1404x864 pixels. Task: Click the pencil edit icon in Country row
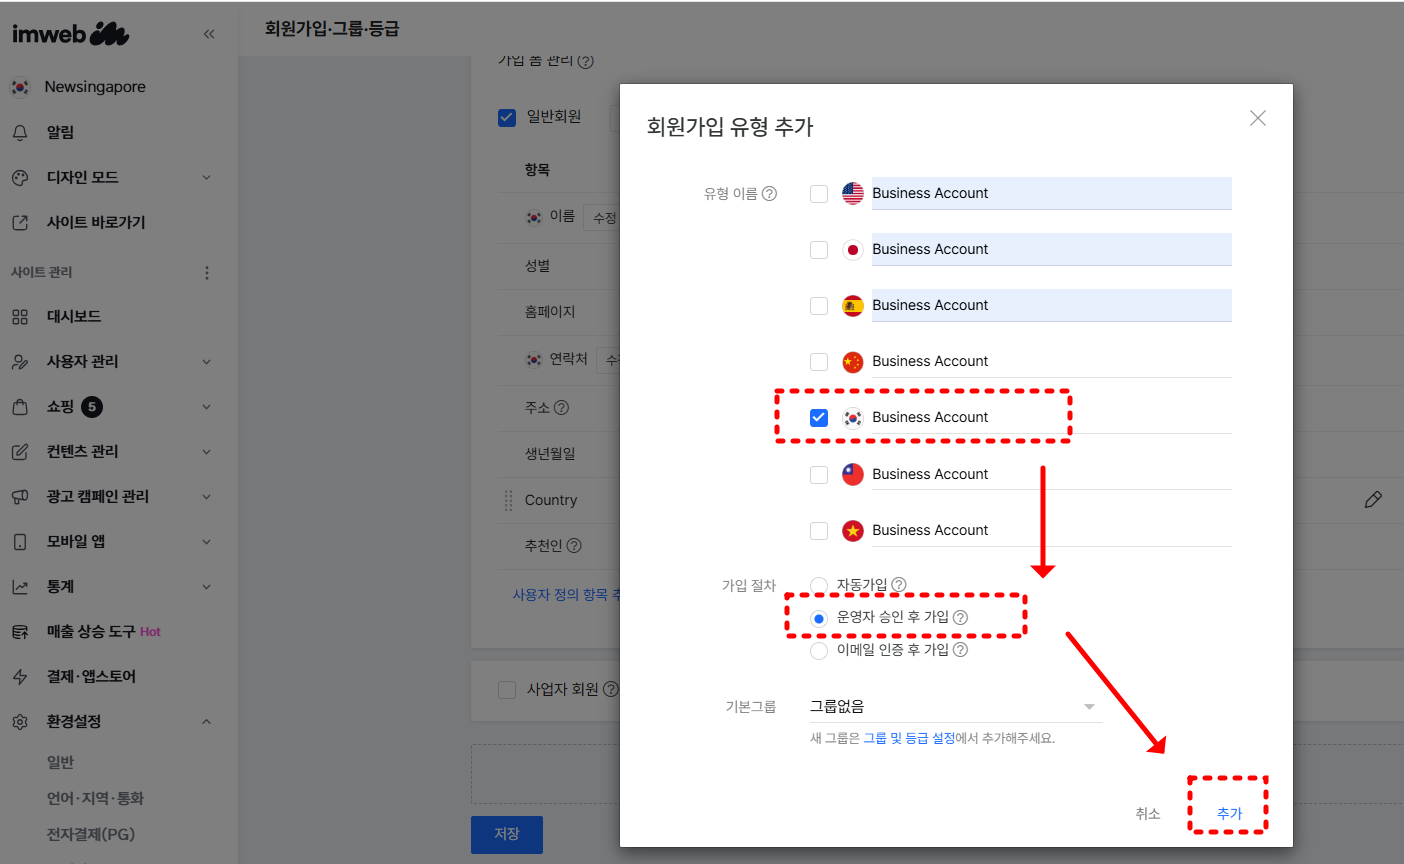(1373, 499)
